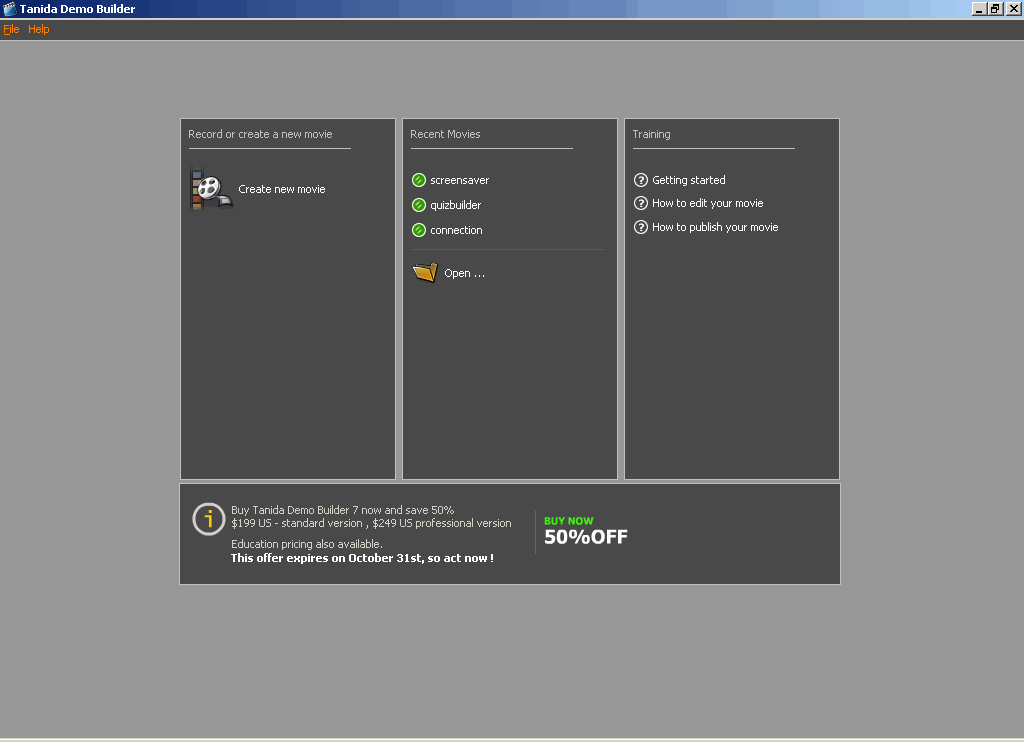Click 'Record or create a new movie' heading

pyautogui.click(x=260, y=134)
